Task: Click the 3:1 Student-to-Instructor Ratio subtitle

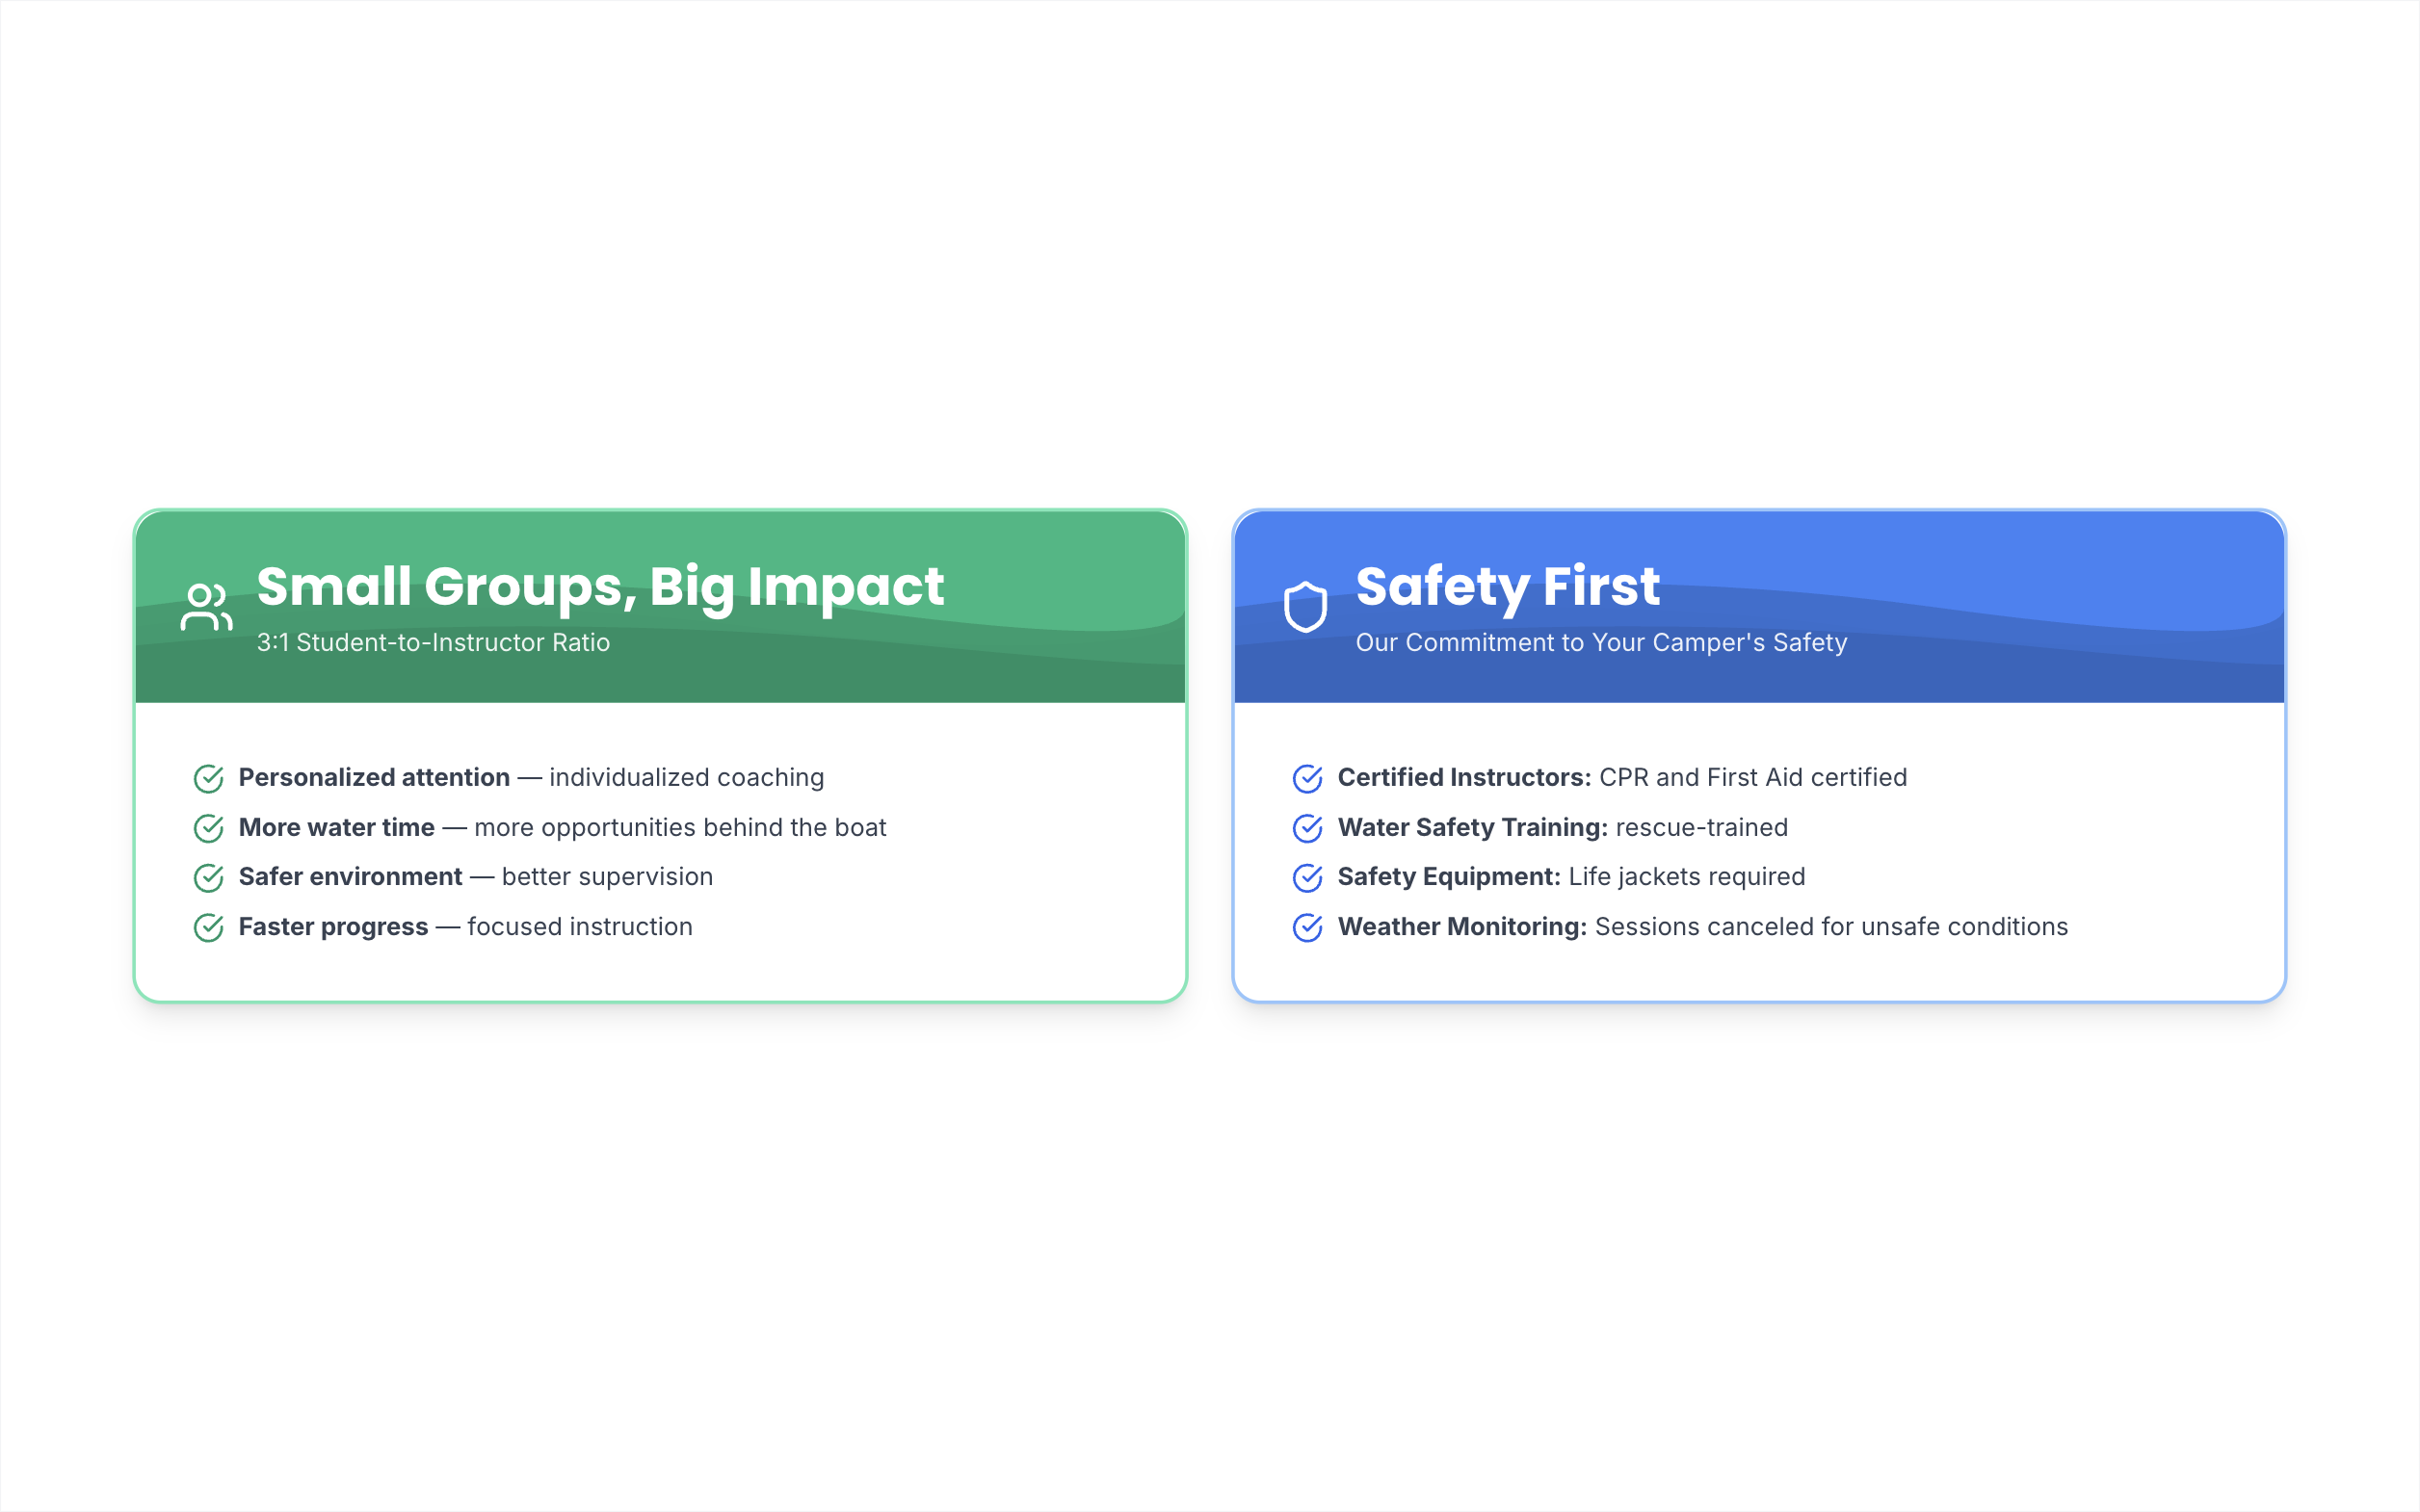Action: point(433,642)
